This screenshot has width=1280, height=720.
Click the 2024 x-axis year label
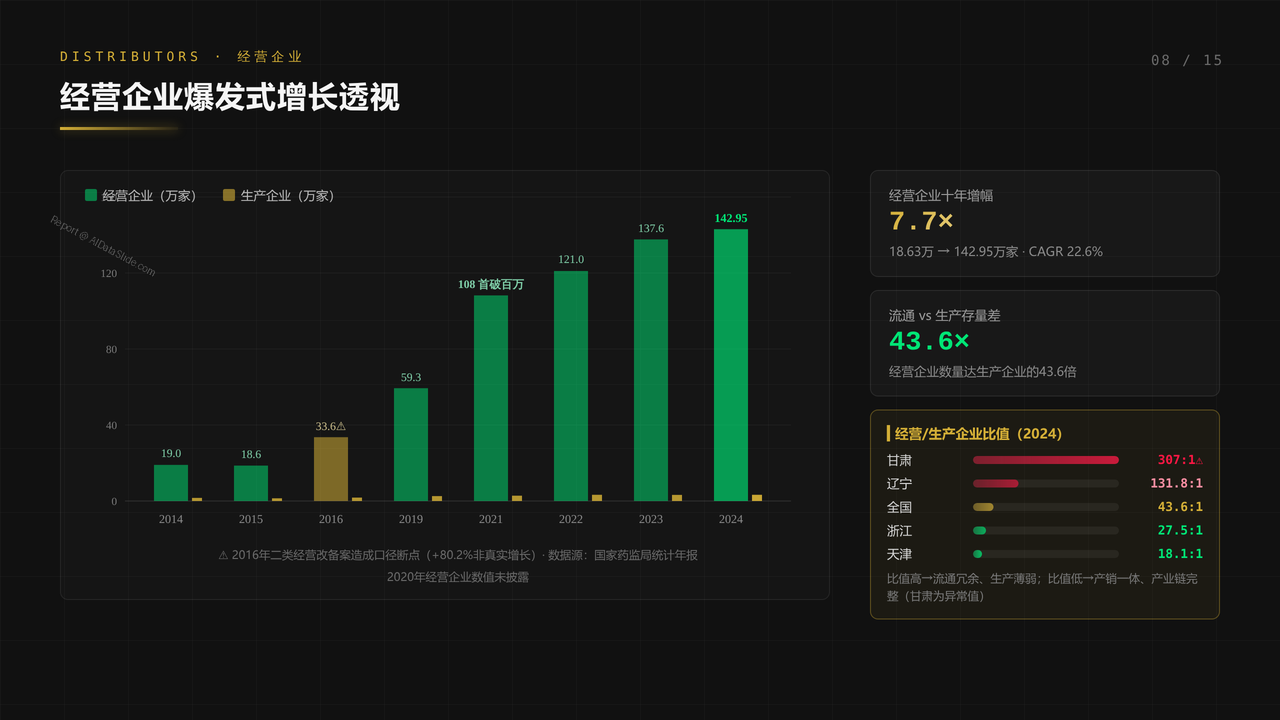tap(731, 519)
